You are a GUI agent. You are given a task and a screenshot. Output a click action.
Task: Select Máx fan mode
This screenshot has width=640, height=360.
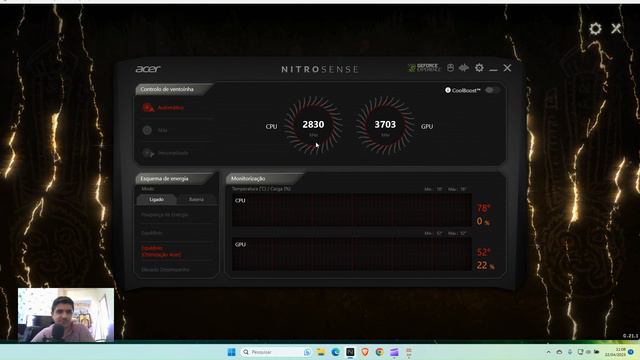[155, 130]
